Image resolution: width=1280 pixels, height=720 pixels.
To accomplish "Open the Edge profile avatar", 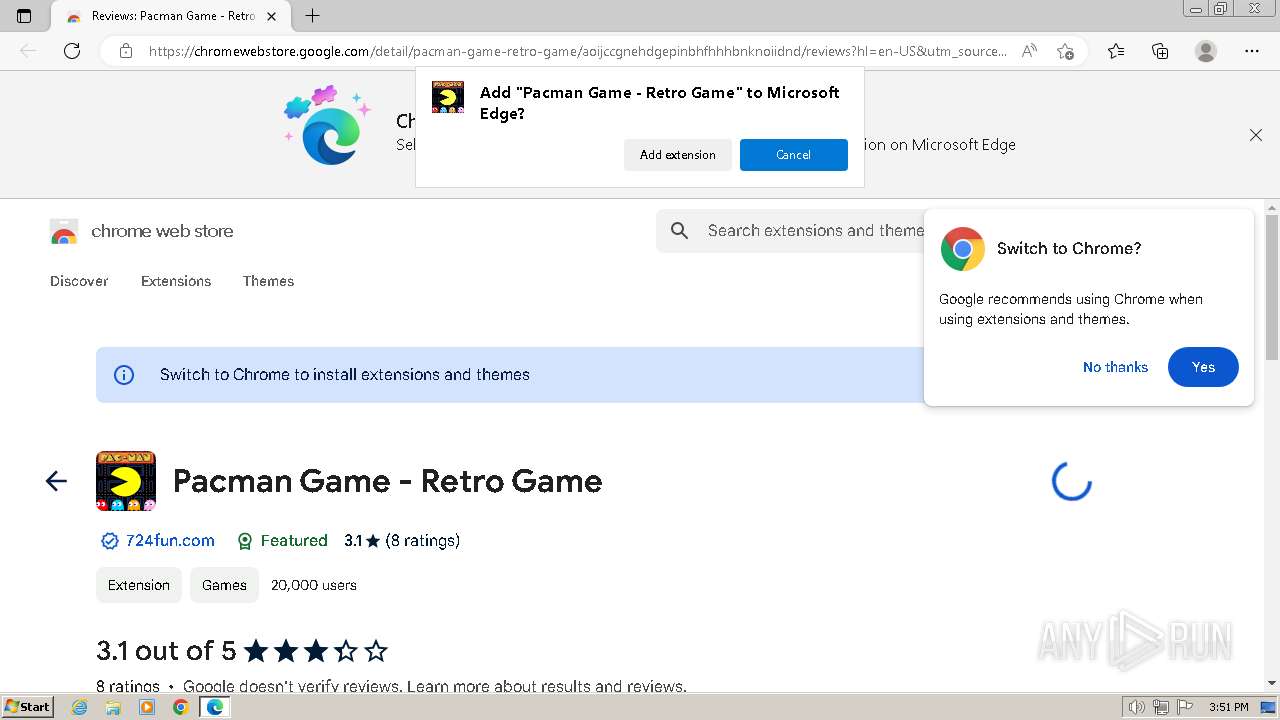I will coord(1206,51).
